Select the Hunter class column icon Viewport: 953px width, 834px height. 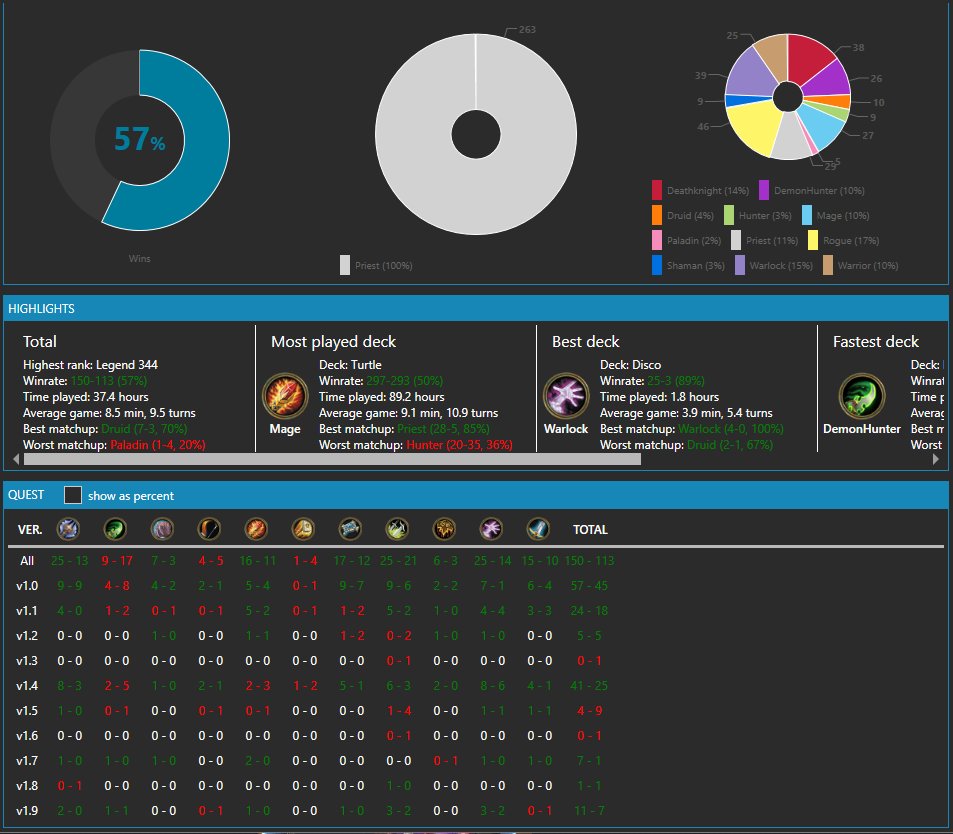209,529
